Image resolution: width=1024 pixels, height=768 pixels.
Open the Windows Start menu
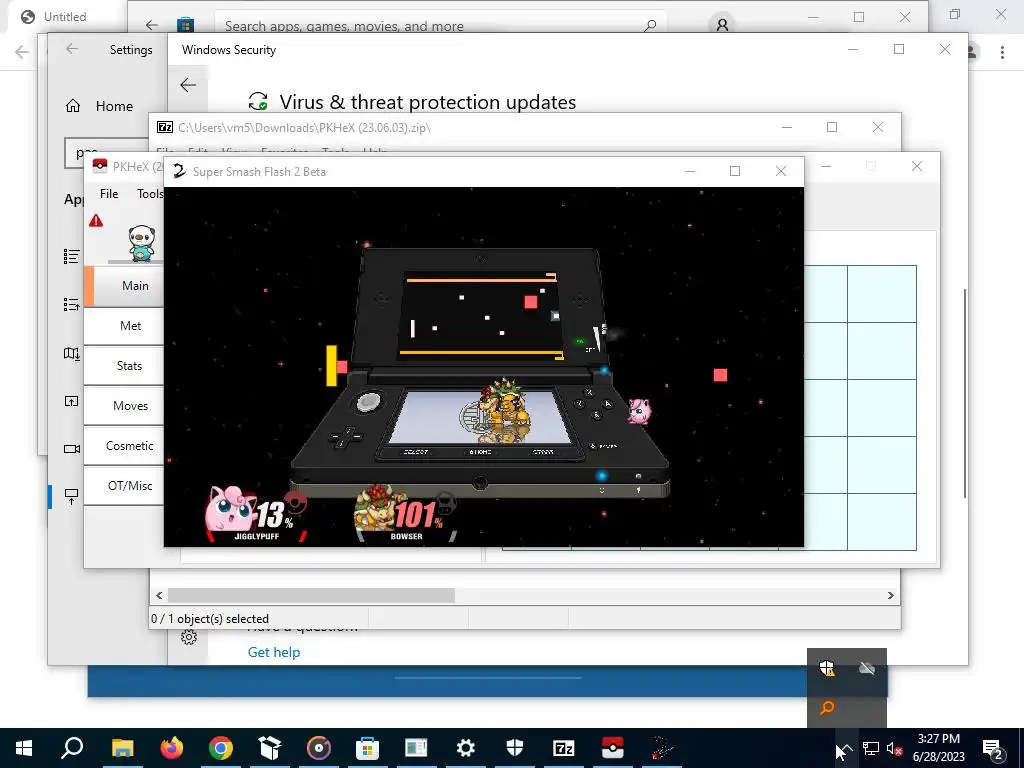point(24,748)
